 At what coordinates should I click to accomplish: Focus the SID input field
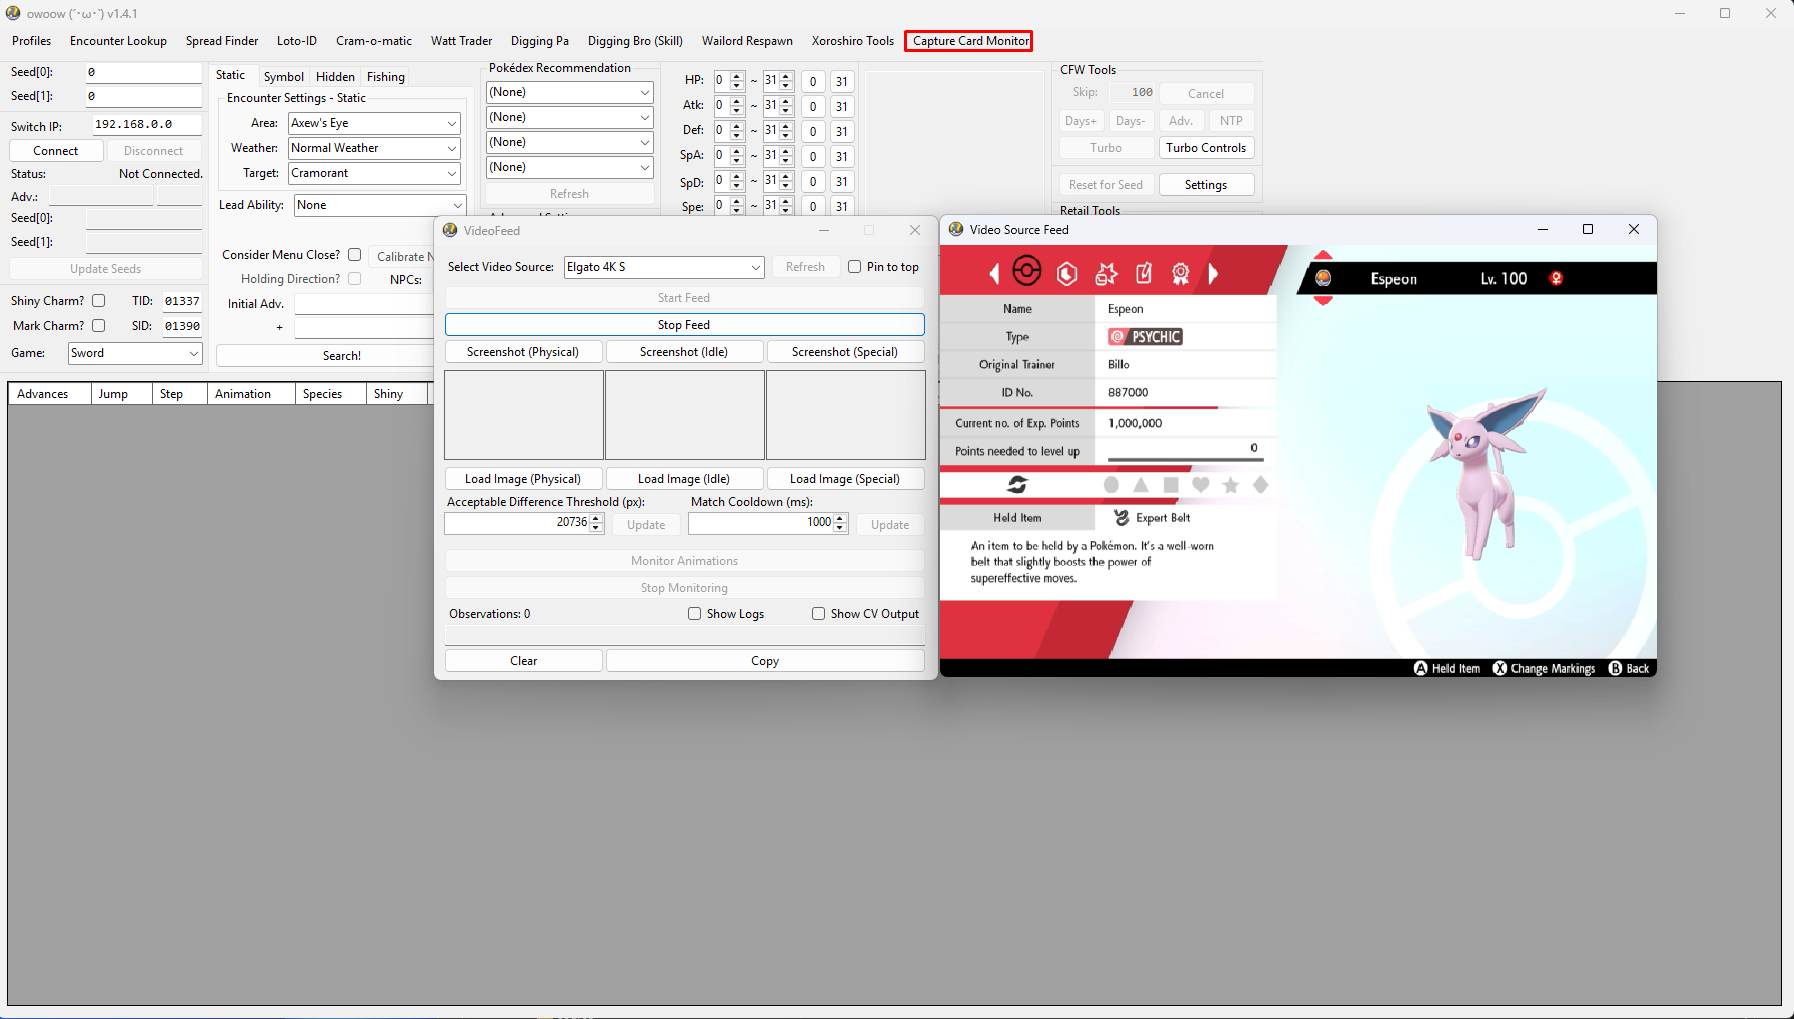pos(182,326)
